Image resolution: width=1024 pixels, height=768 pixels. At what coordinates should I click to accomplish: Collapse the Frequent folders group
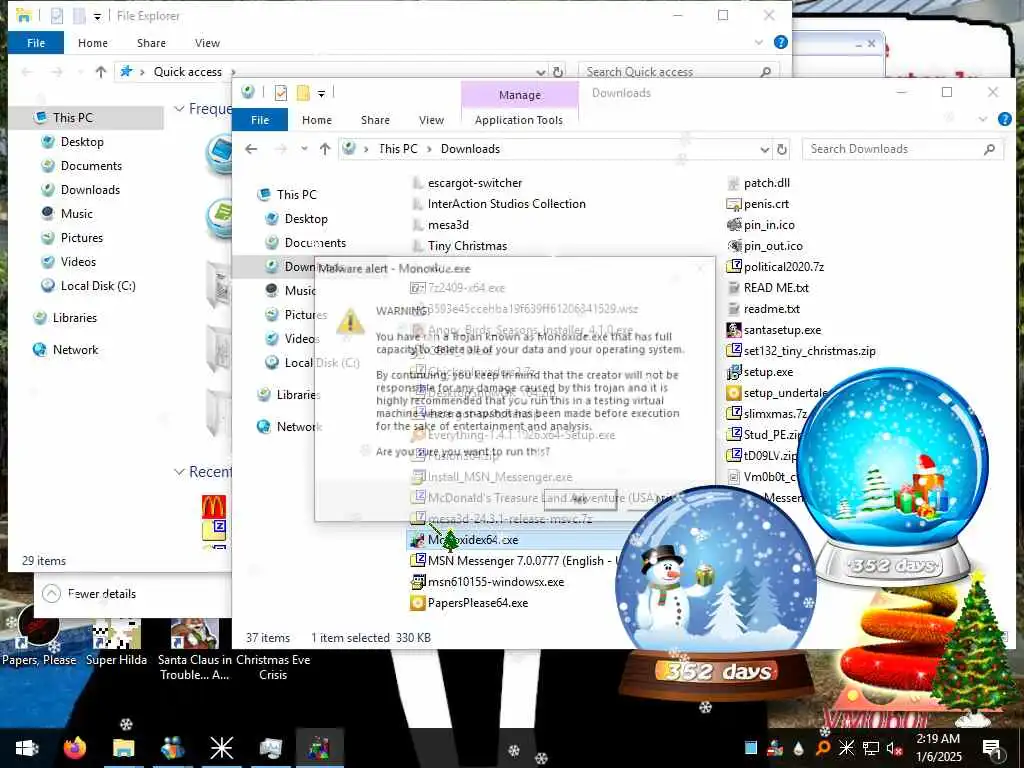tap(180, 109)
